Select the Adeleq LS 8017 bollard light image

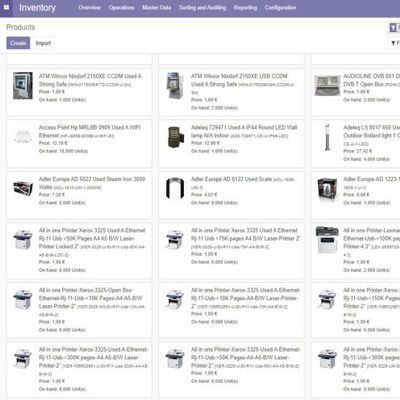(x=327, y=137)
